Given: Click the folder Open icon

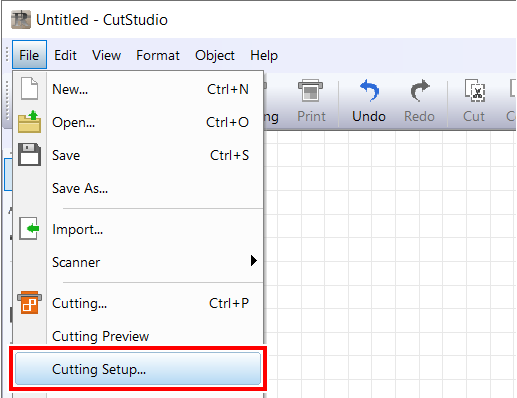Looking at the screenshot, I should pyautogui.click(x=29, y=122).
